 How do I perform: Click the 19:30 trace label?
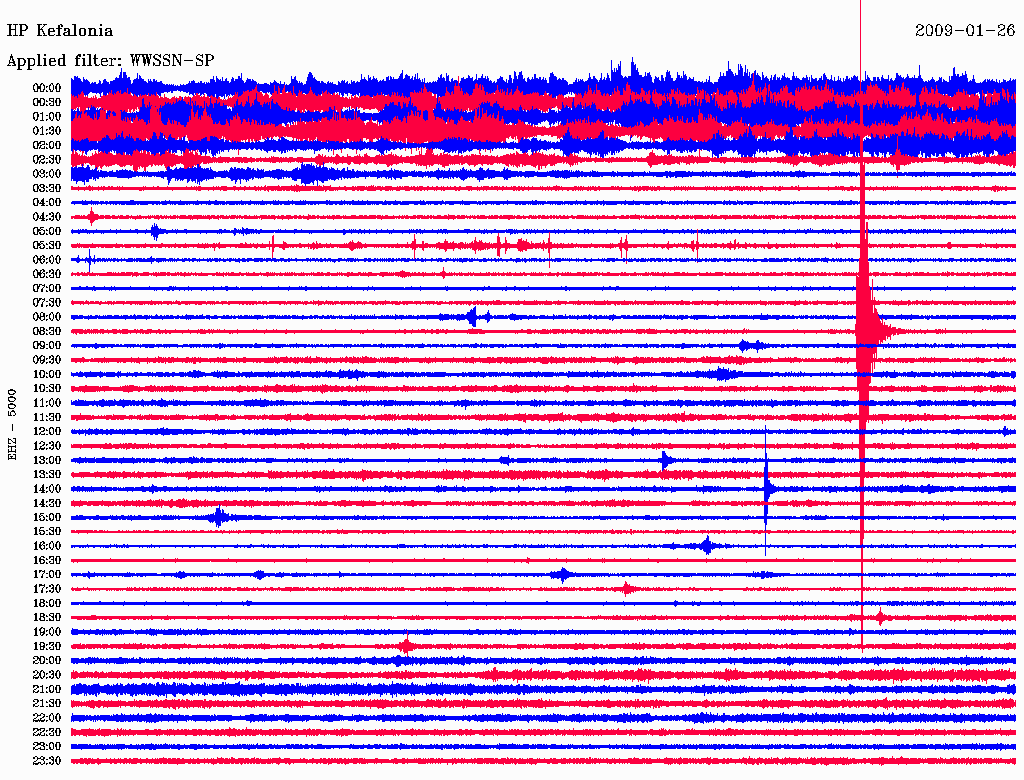(x=47, y=647)
